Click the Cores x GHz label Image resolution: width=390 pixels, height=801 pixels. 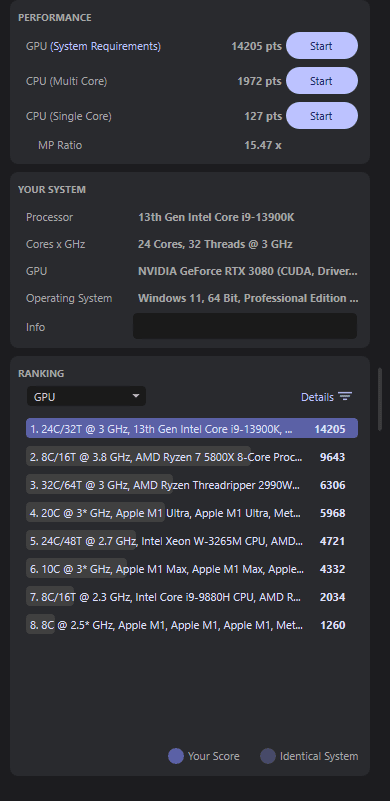[55, 244]
